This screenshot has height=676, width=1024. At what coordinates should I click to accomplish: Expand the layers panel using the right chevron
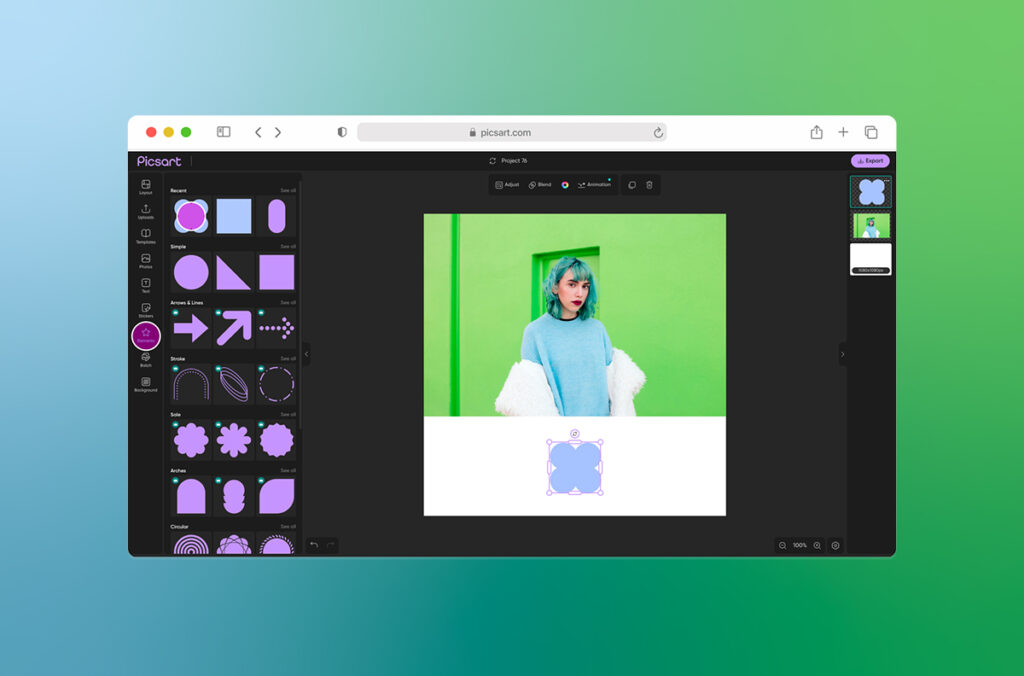(842, 354)
